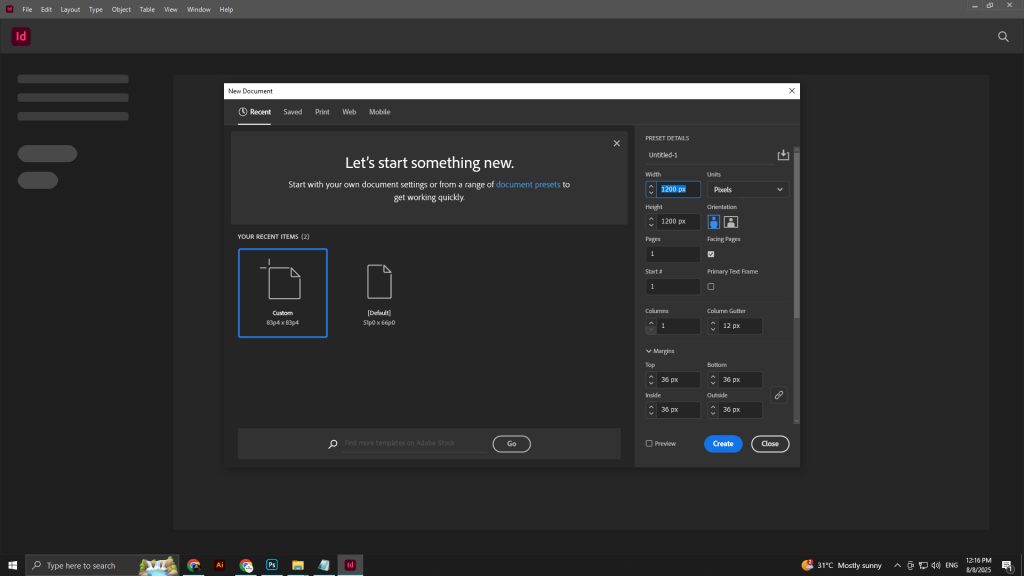Dismiss the 'Let's start something new' banner
The image size is (1024, 576).
tap(616, 144)
